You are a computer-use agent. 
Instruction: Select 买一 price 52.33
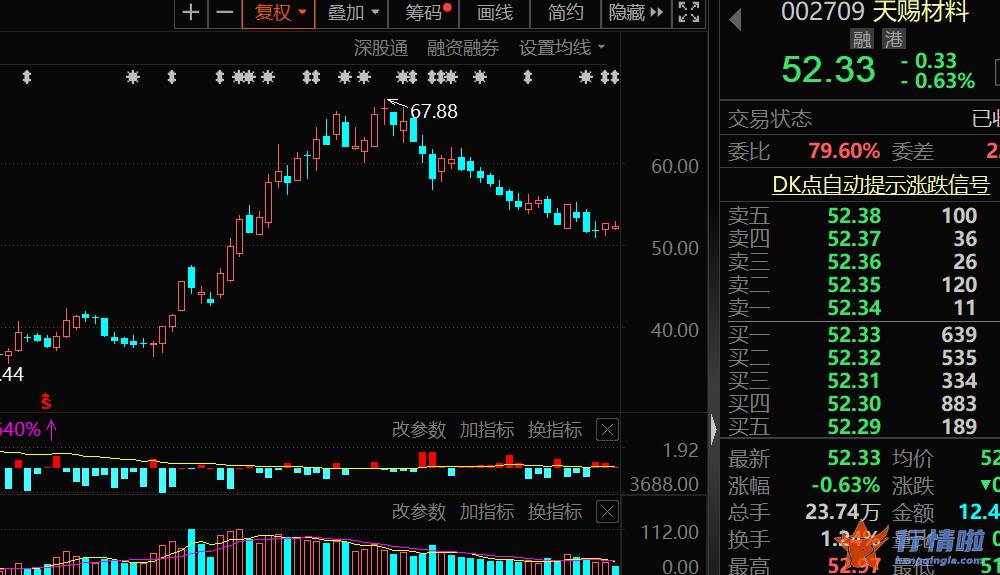854,334
